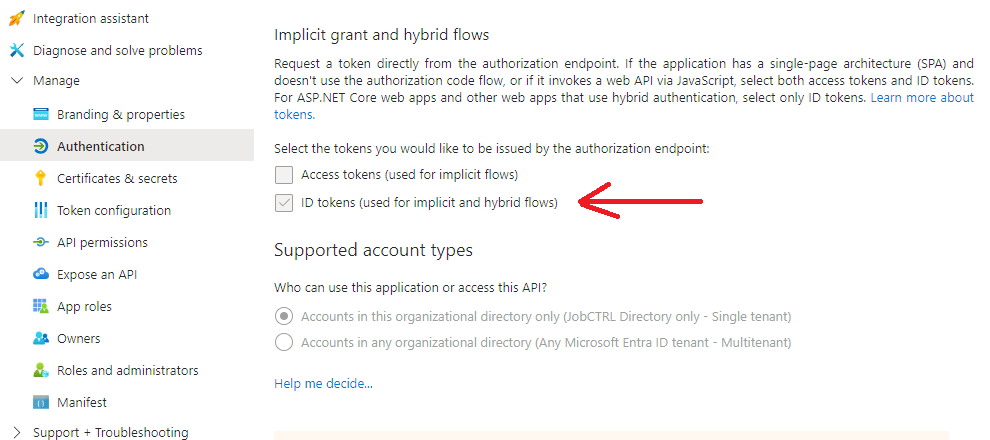Viewport: 990px width, 440px height.
Task: Select the Multitenant accounts radio button
Action: 284,343
